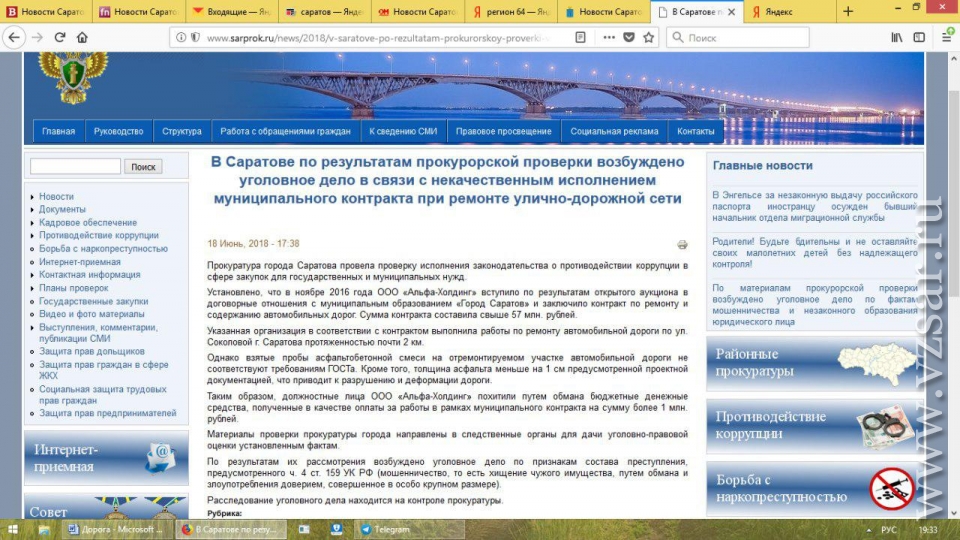Open a new browser tab with plus
Viewport: 960px width, 540px height.
pyautogui.click(x=848, y=12)
